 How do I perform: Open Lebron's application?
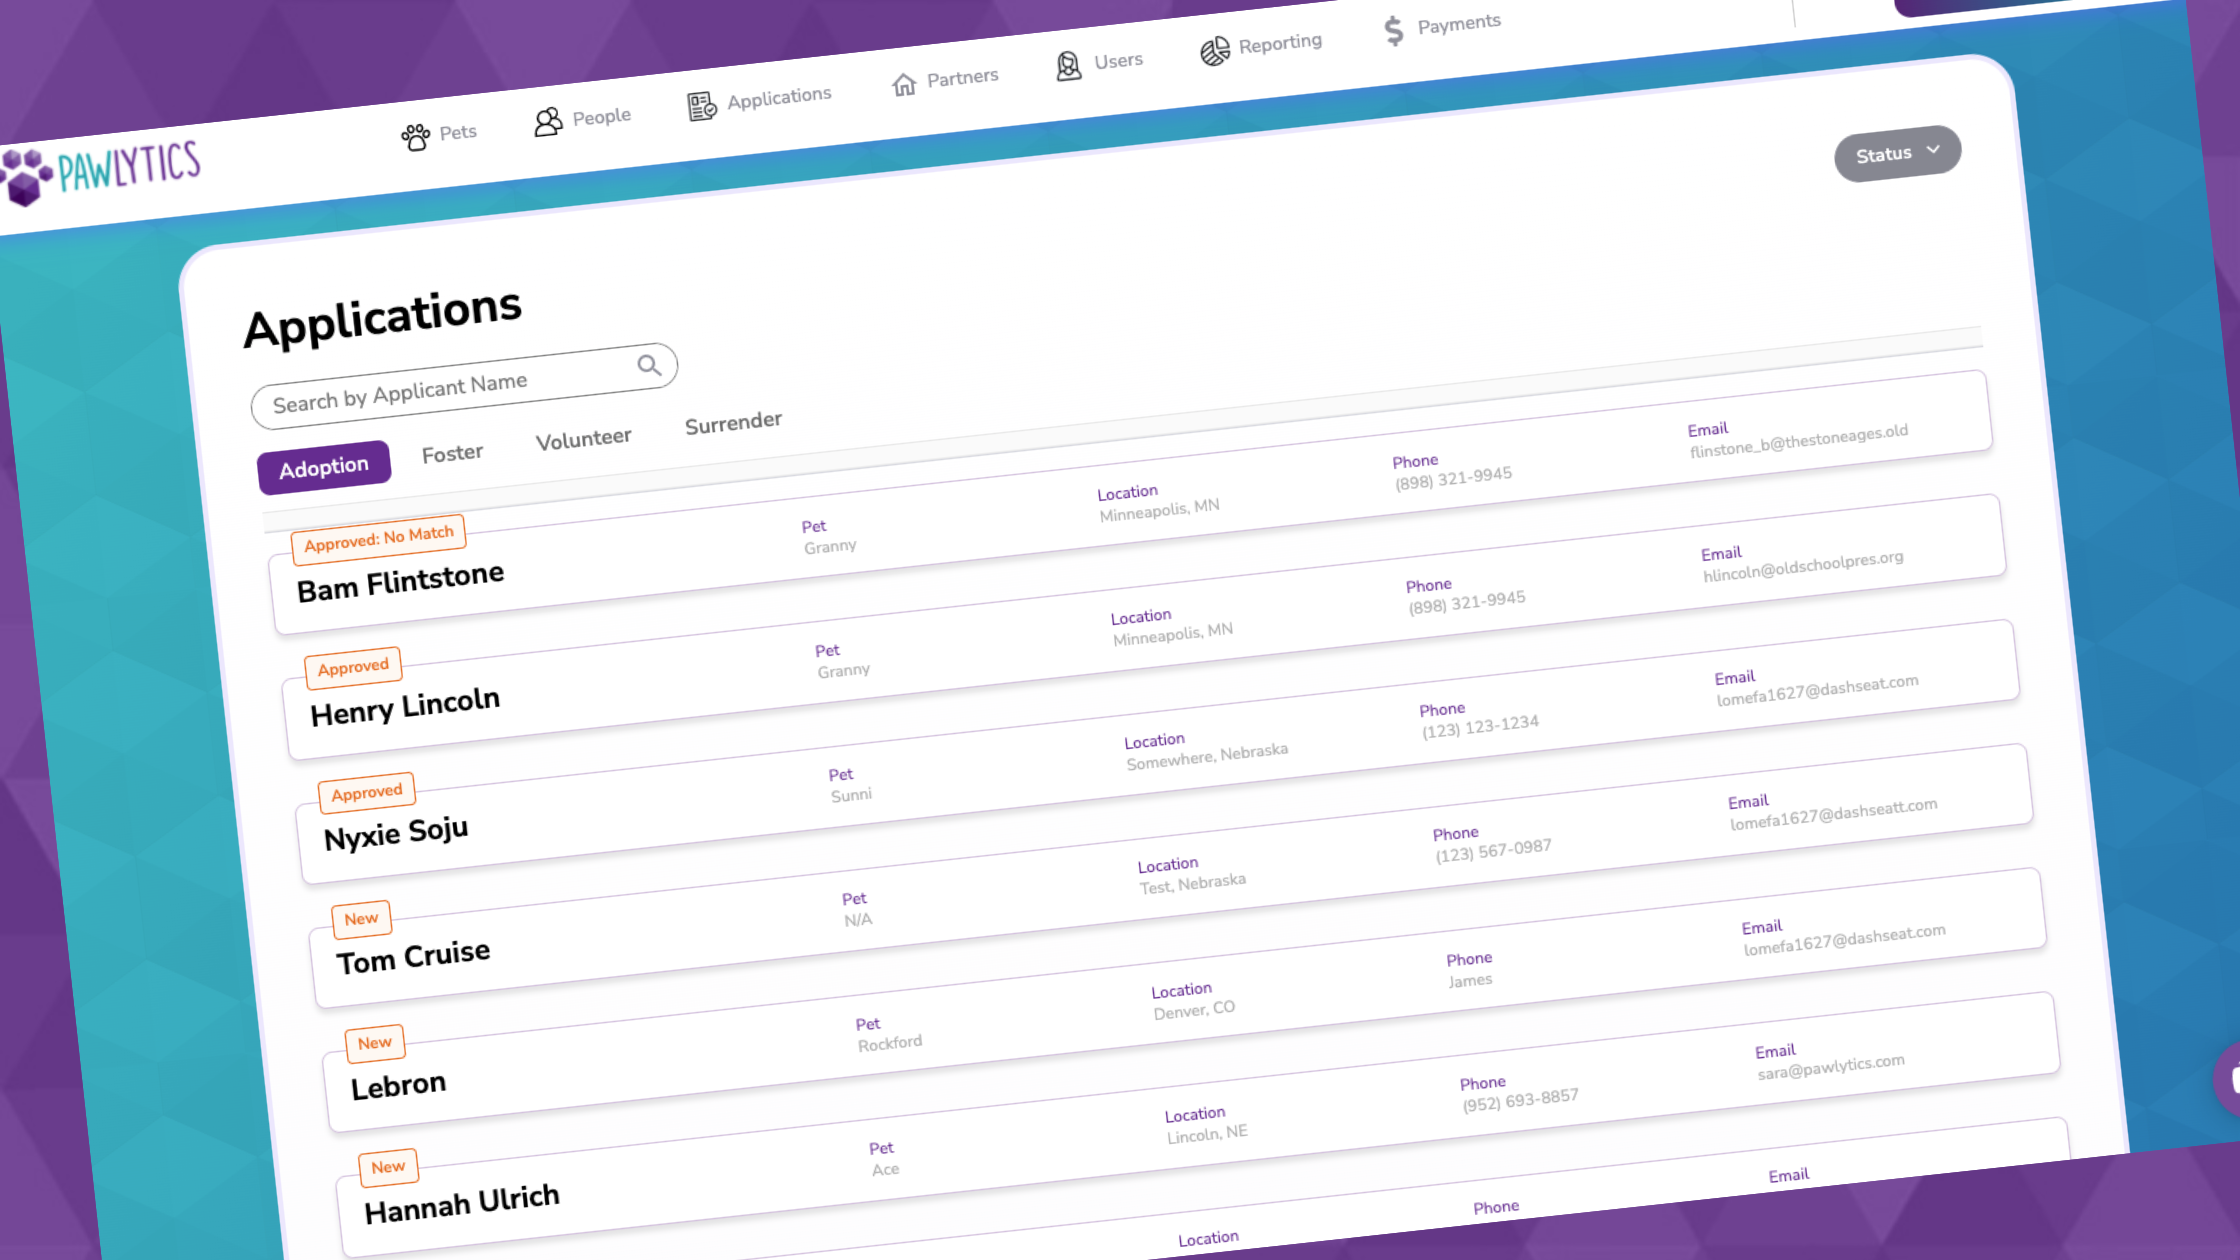(x=1186, y=1000)
